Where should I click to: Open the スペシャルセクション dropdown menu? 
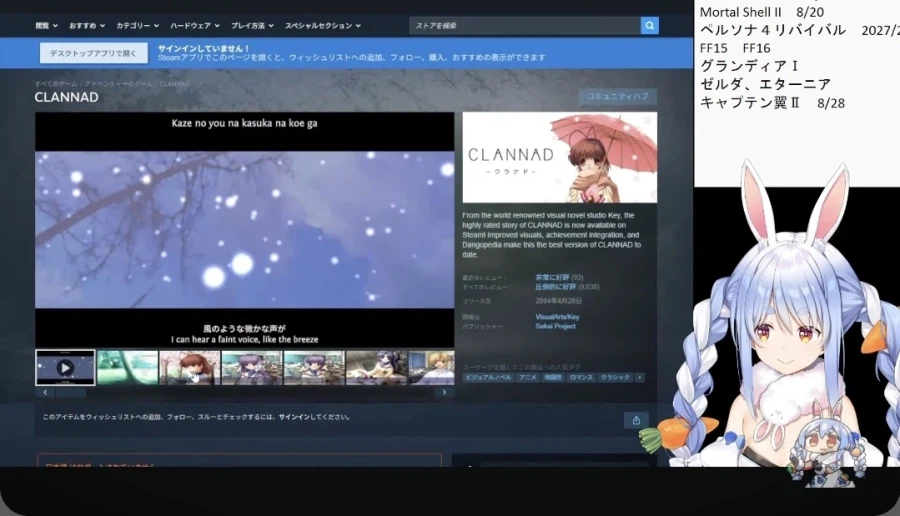coord(323,25)
